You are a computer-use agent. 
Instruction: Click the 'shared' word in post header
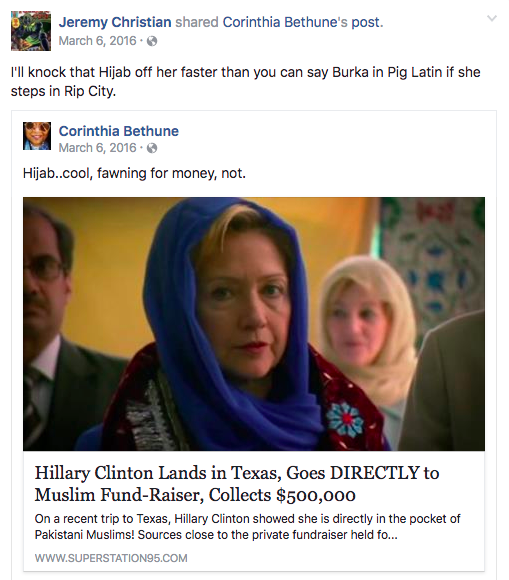coord(197,22)
